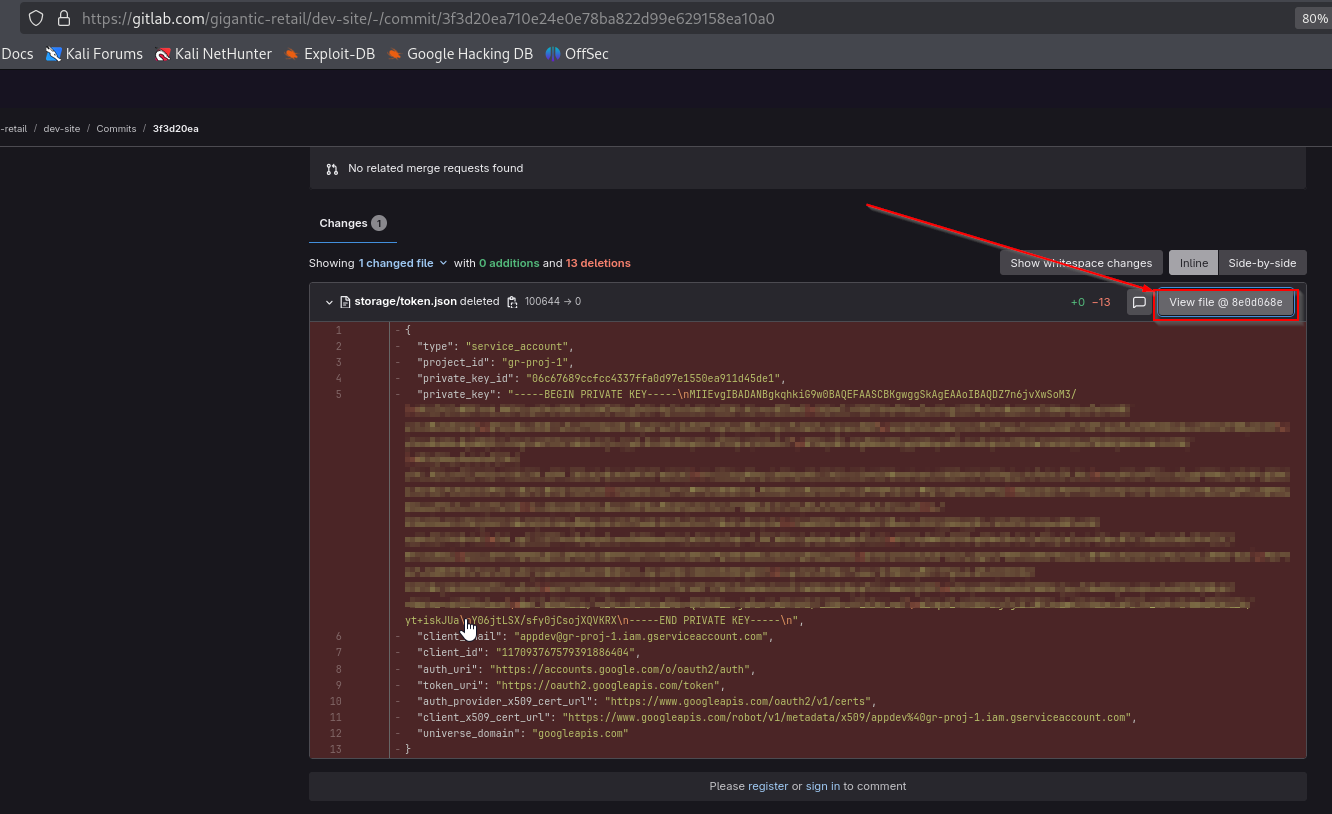Click the 'No related merge requests found' text
Viewport: 1332px width, 814px height.
point(436,168)
